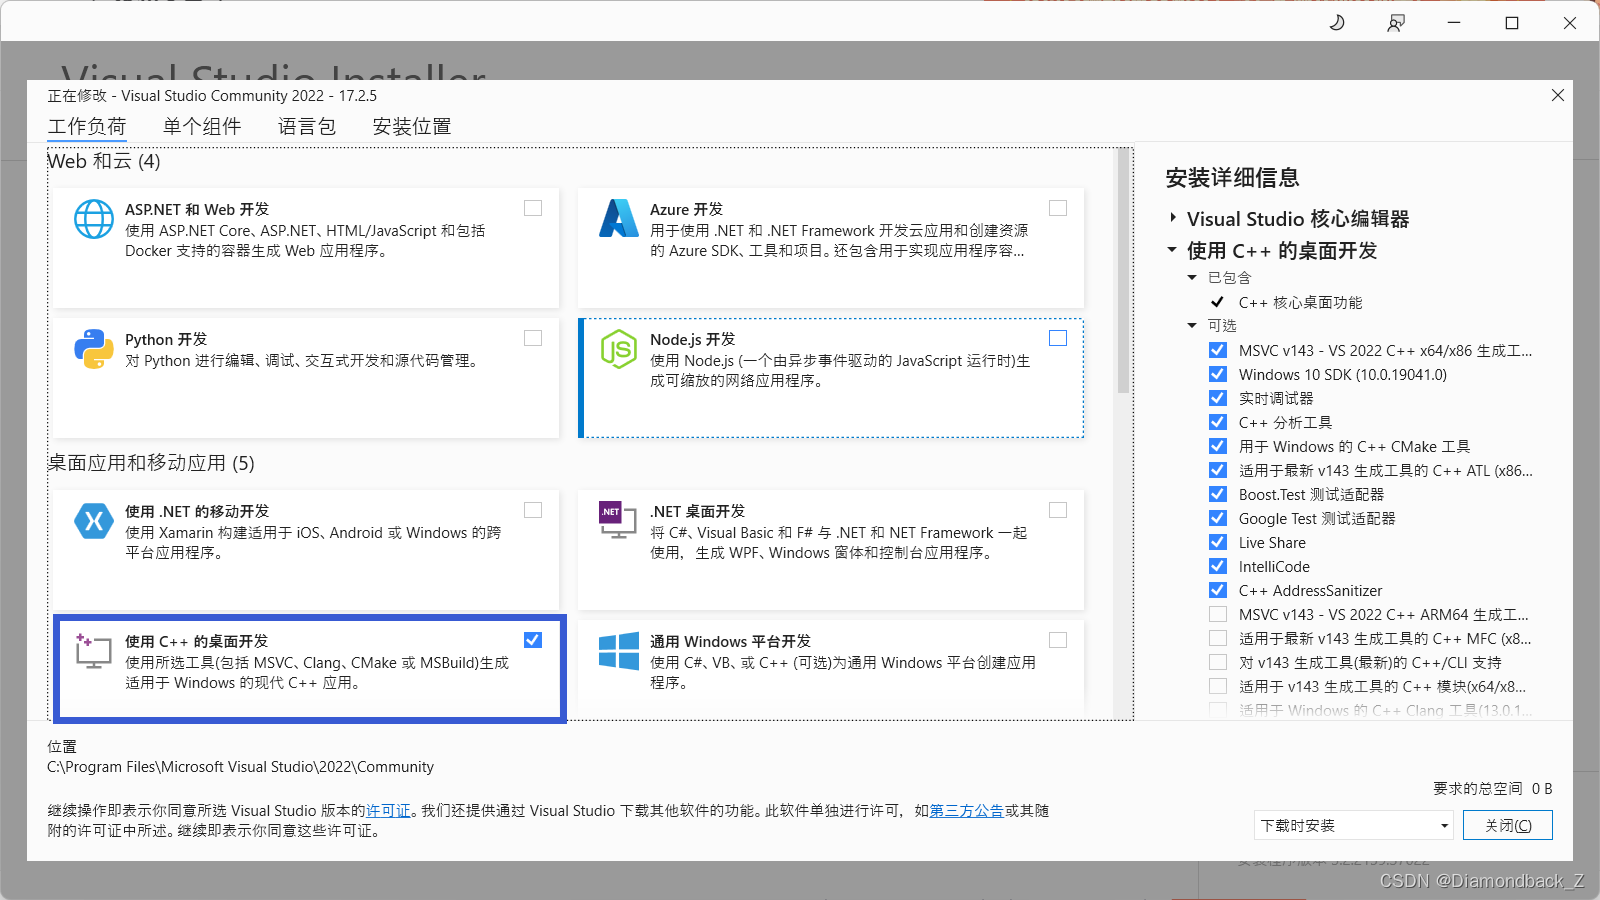The image size is (1600, 900).
Task: Uncheck MSVC v143 x64/x86 build tools
Action: coord(1218,350)
